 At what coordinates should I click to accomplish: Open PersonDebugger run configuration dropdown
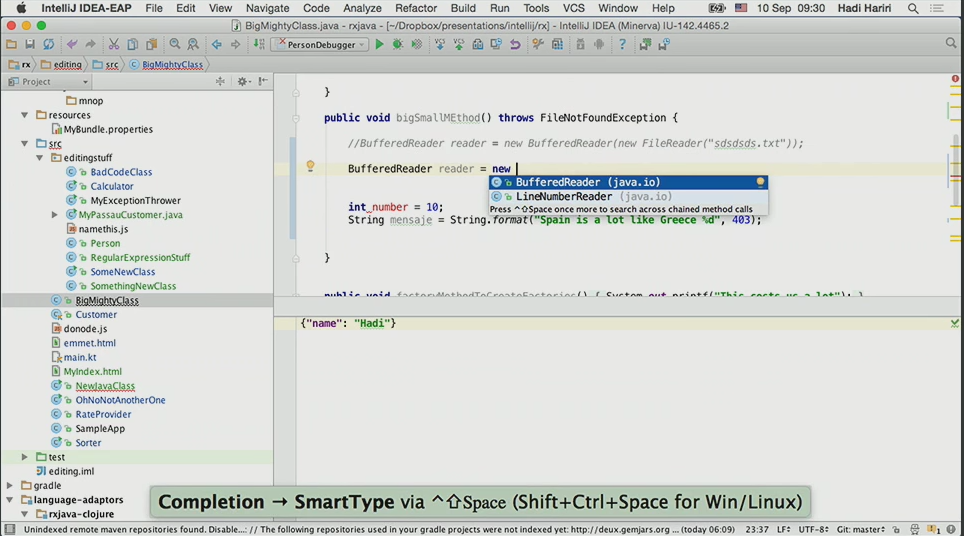tap(320, 44)
